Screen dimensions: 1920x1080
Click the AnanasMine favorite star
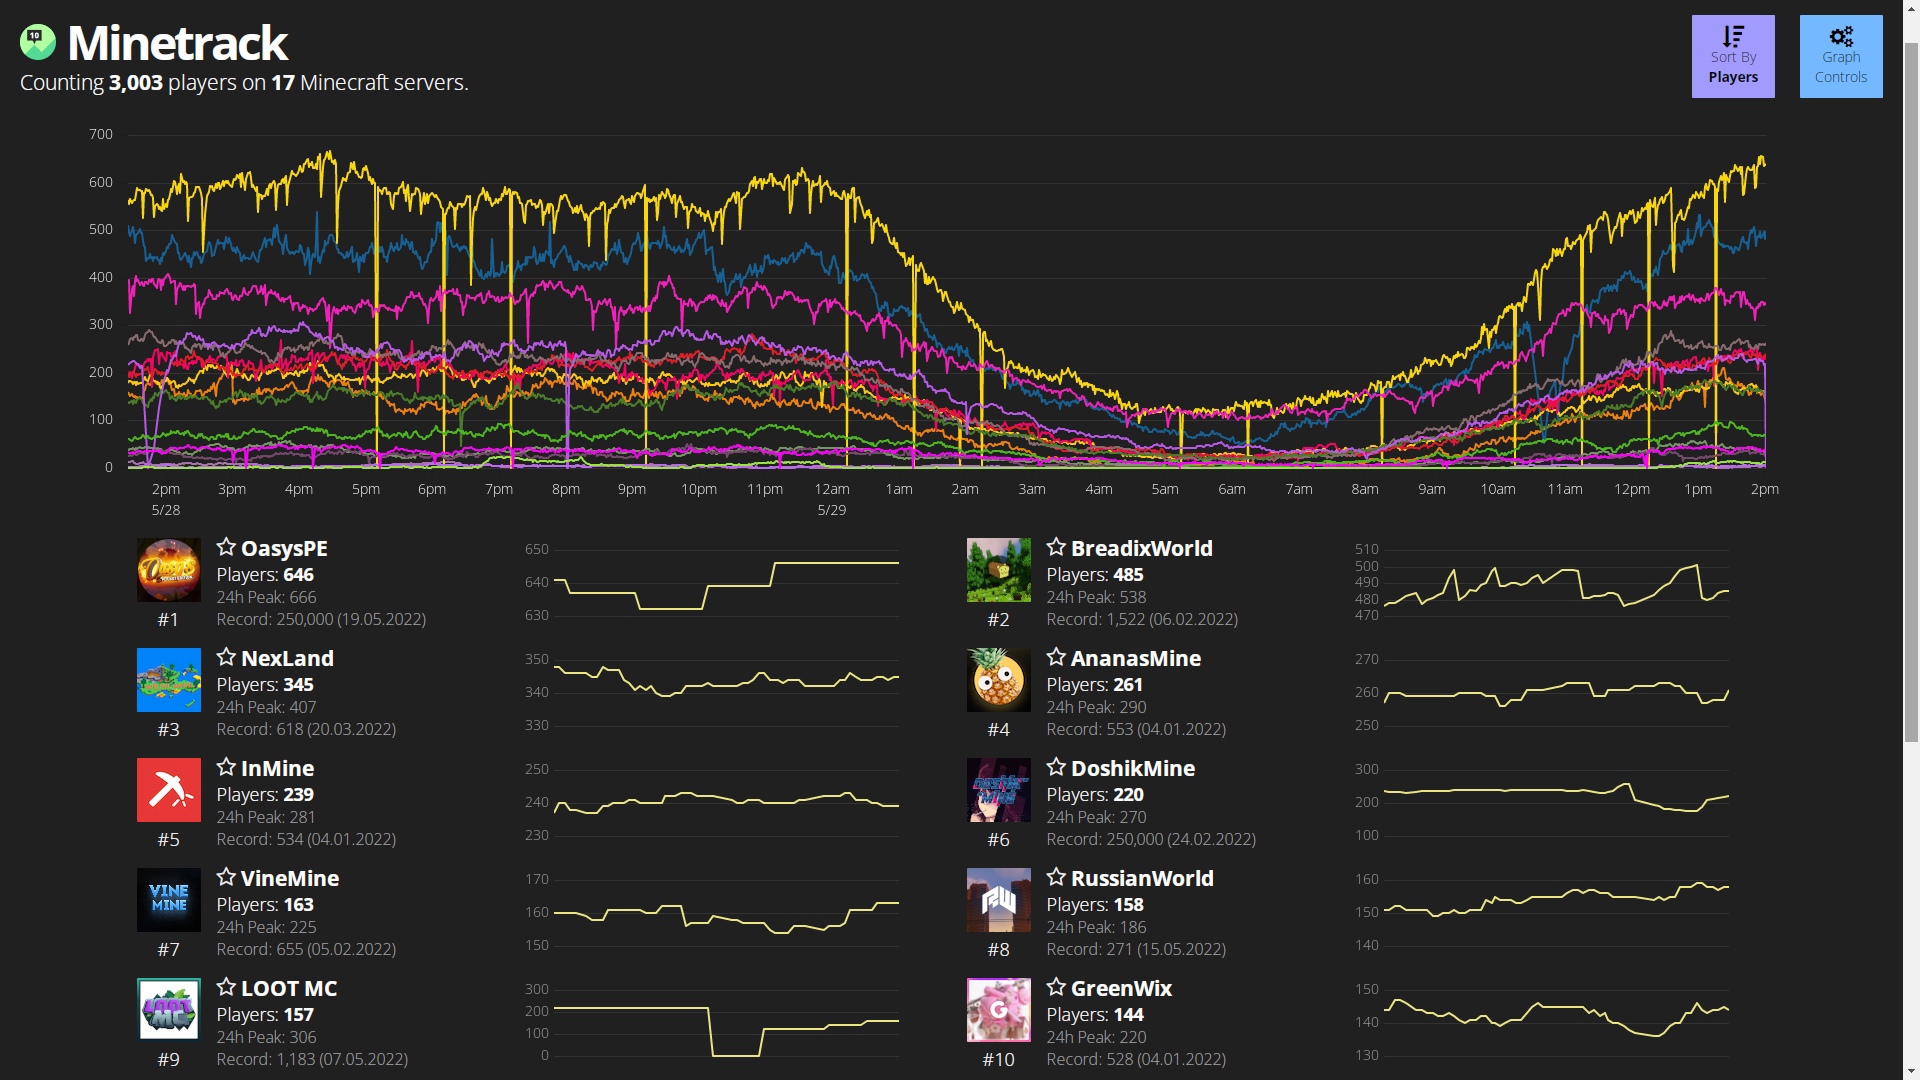click(x=1056, y=657)
